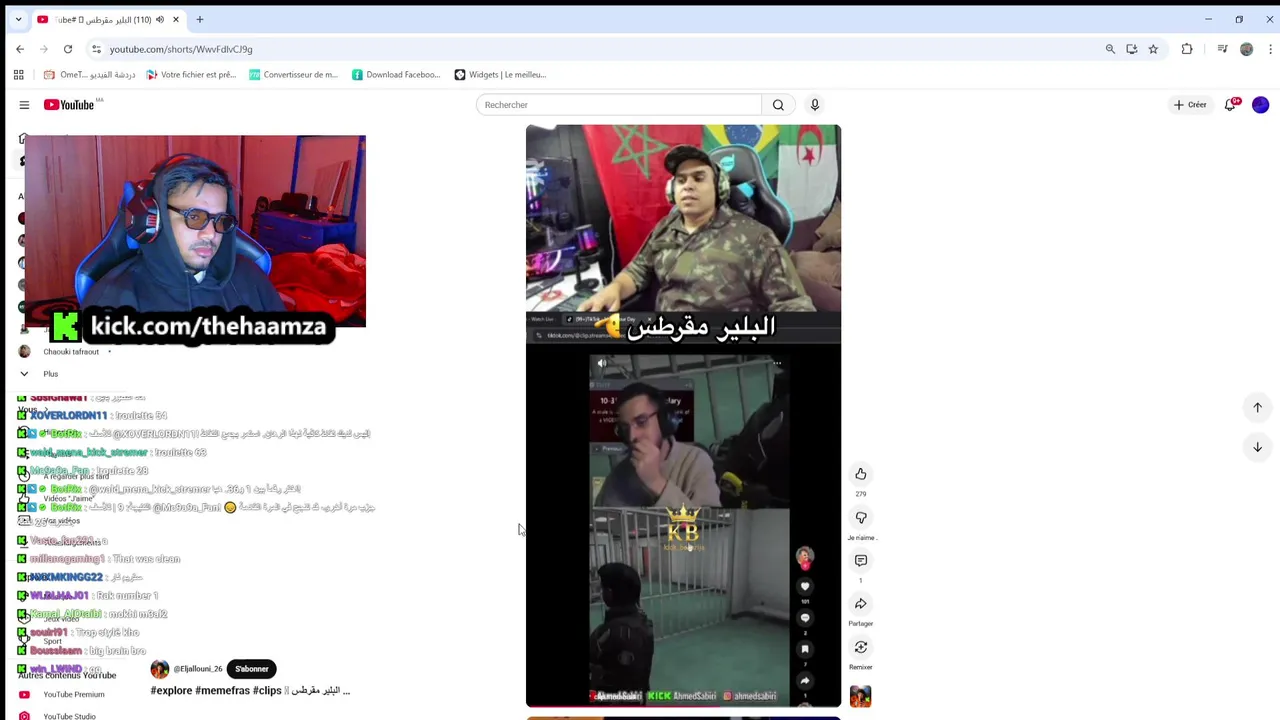Dislike the short with thumbs down
This screenshot has height=720, width=1280.
tap(861, 517)
